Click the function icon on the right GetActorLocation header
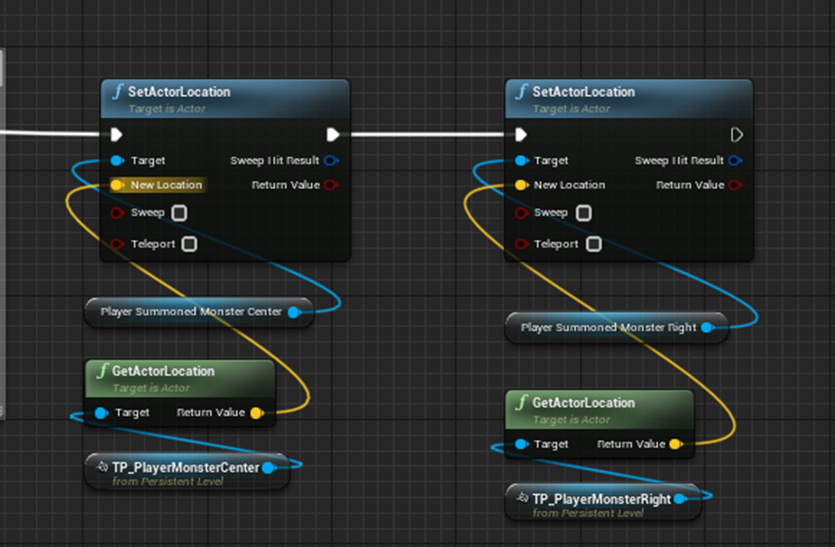The height and width of the screenshot is (547, 835). click(x=521, y=403)
